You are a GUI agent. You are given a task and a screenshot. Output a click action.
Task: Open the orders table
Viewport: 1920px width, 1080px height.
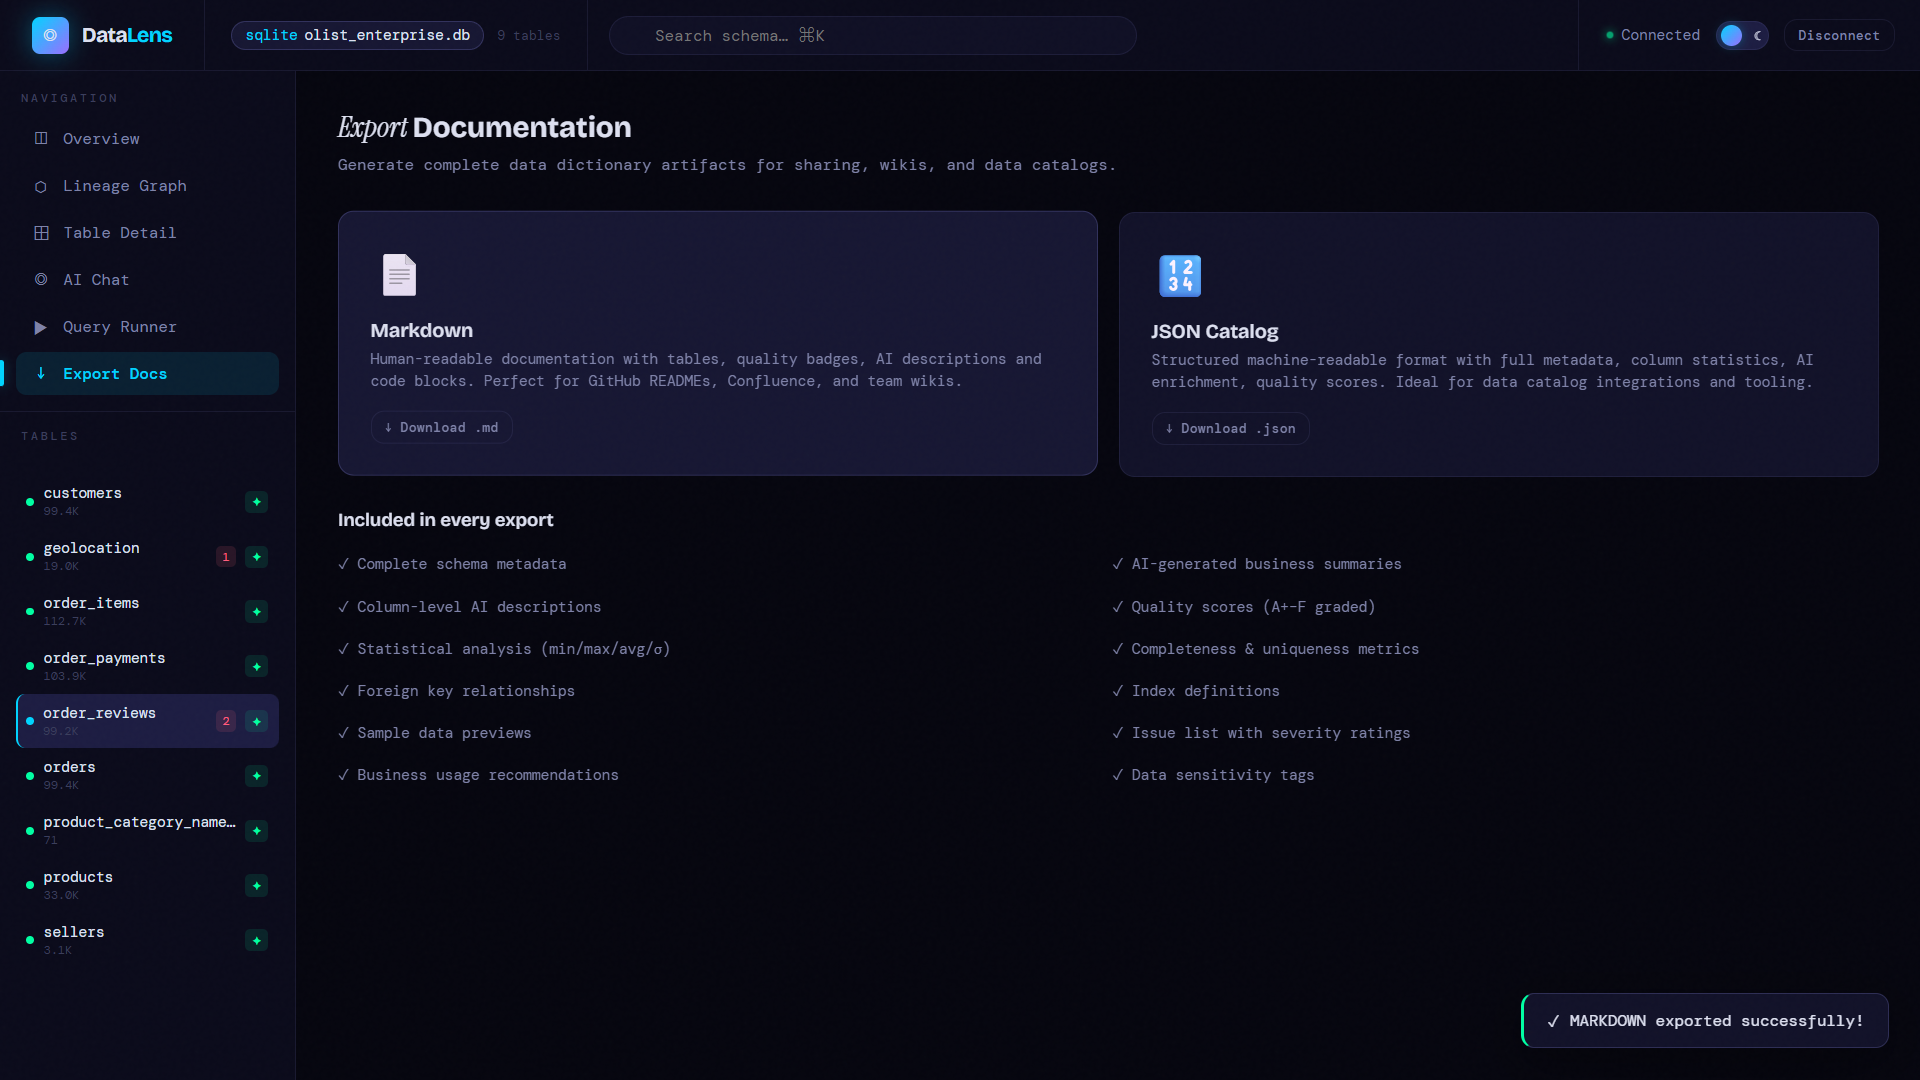[x=147, y=776]
